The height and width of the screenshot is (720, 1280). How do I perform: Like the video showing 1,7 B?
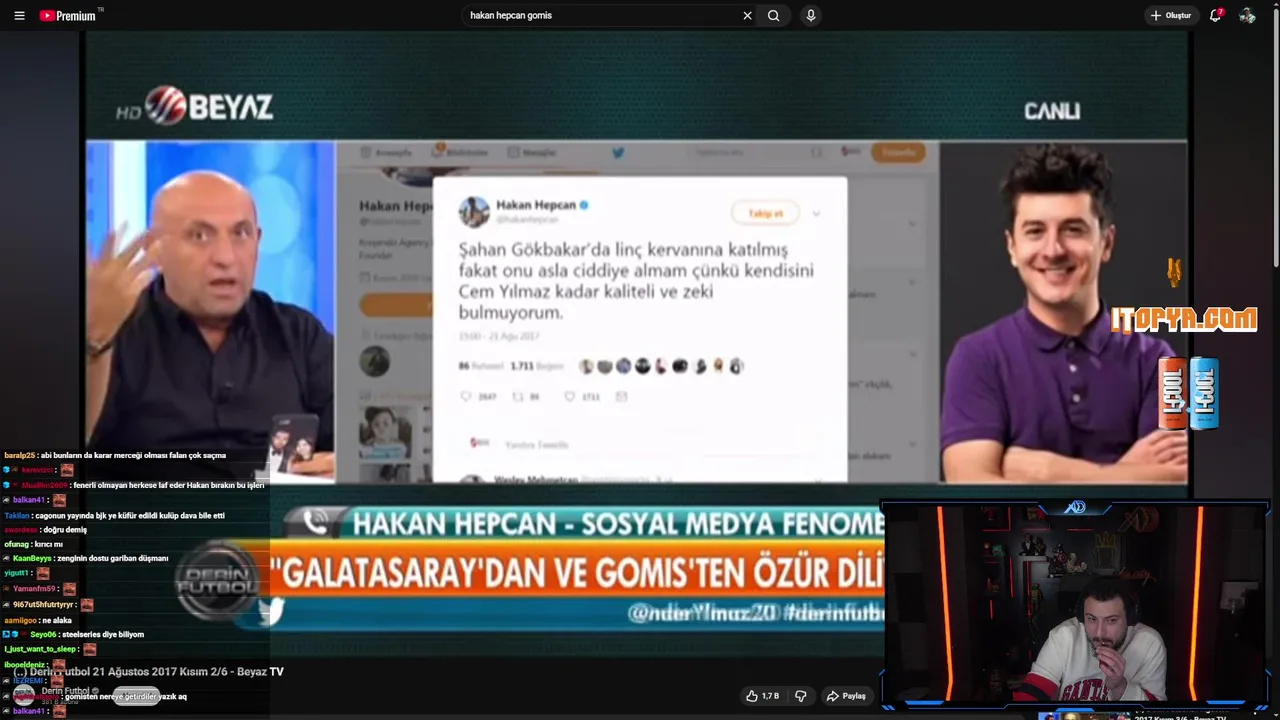[x=762, y=696]
